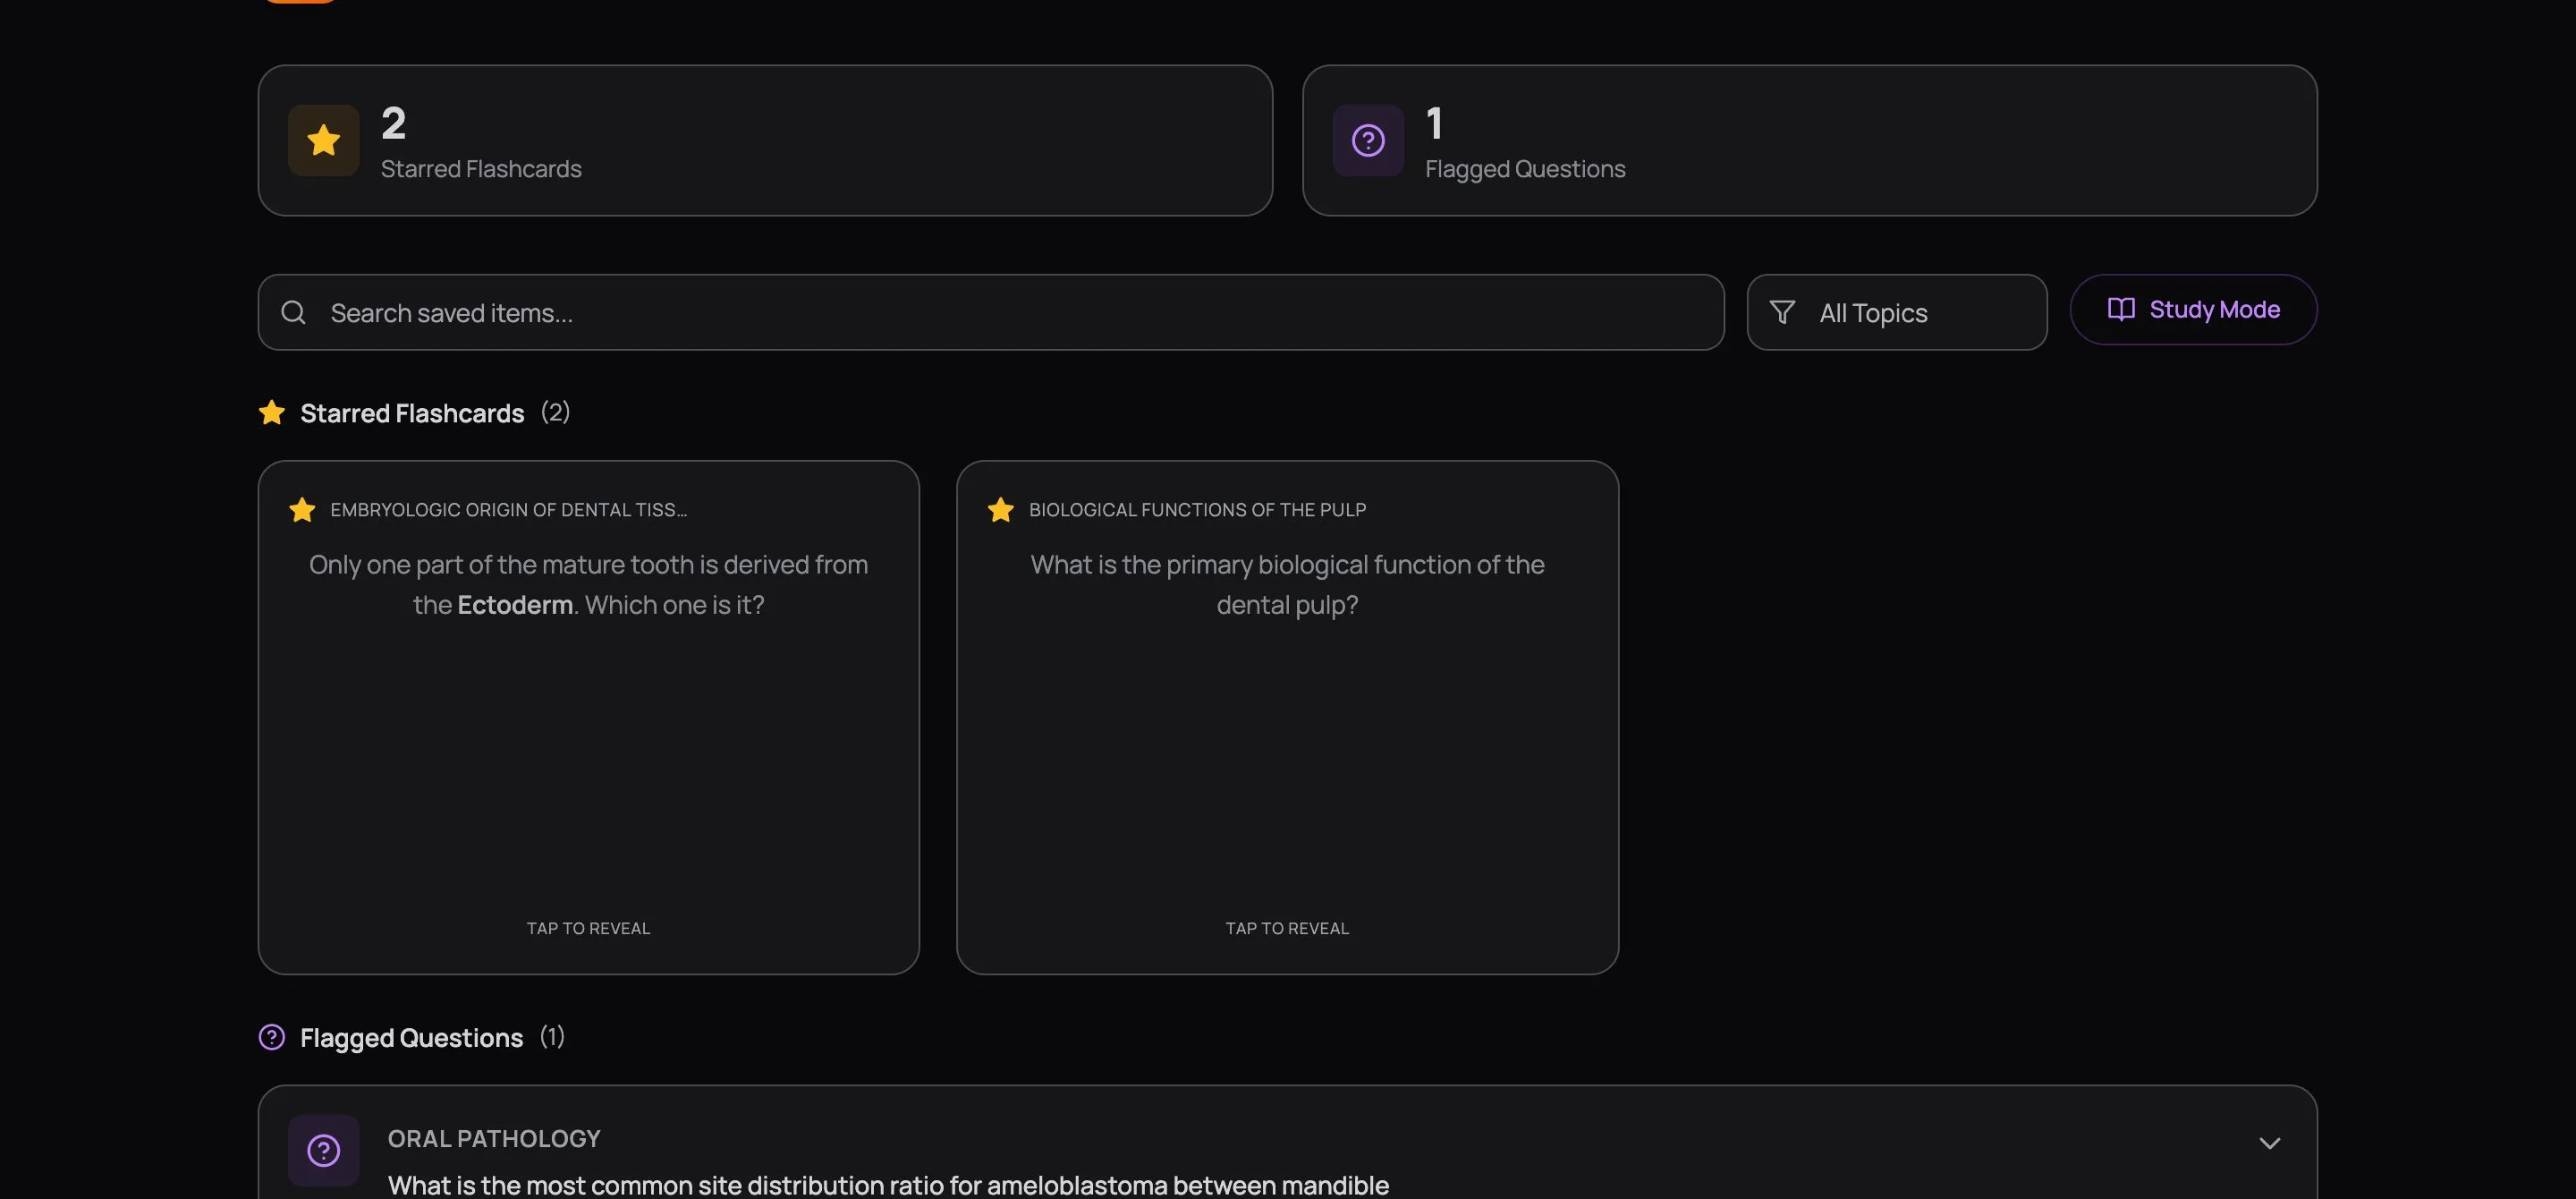Viewport: 2576px width, 1199px height.
Task: Click the book icon on Study Mode
Action: [x=2120, y=309]
